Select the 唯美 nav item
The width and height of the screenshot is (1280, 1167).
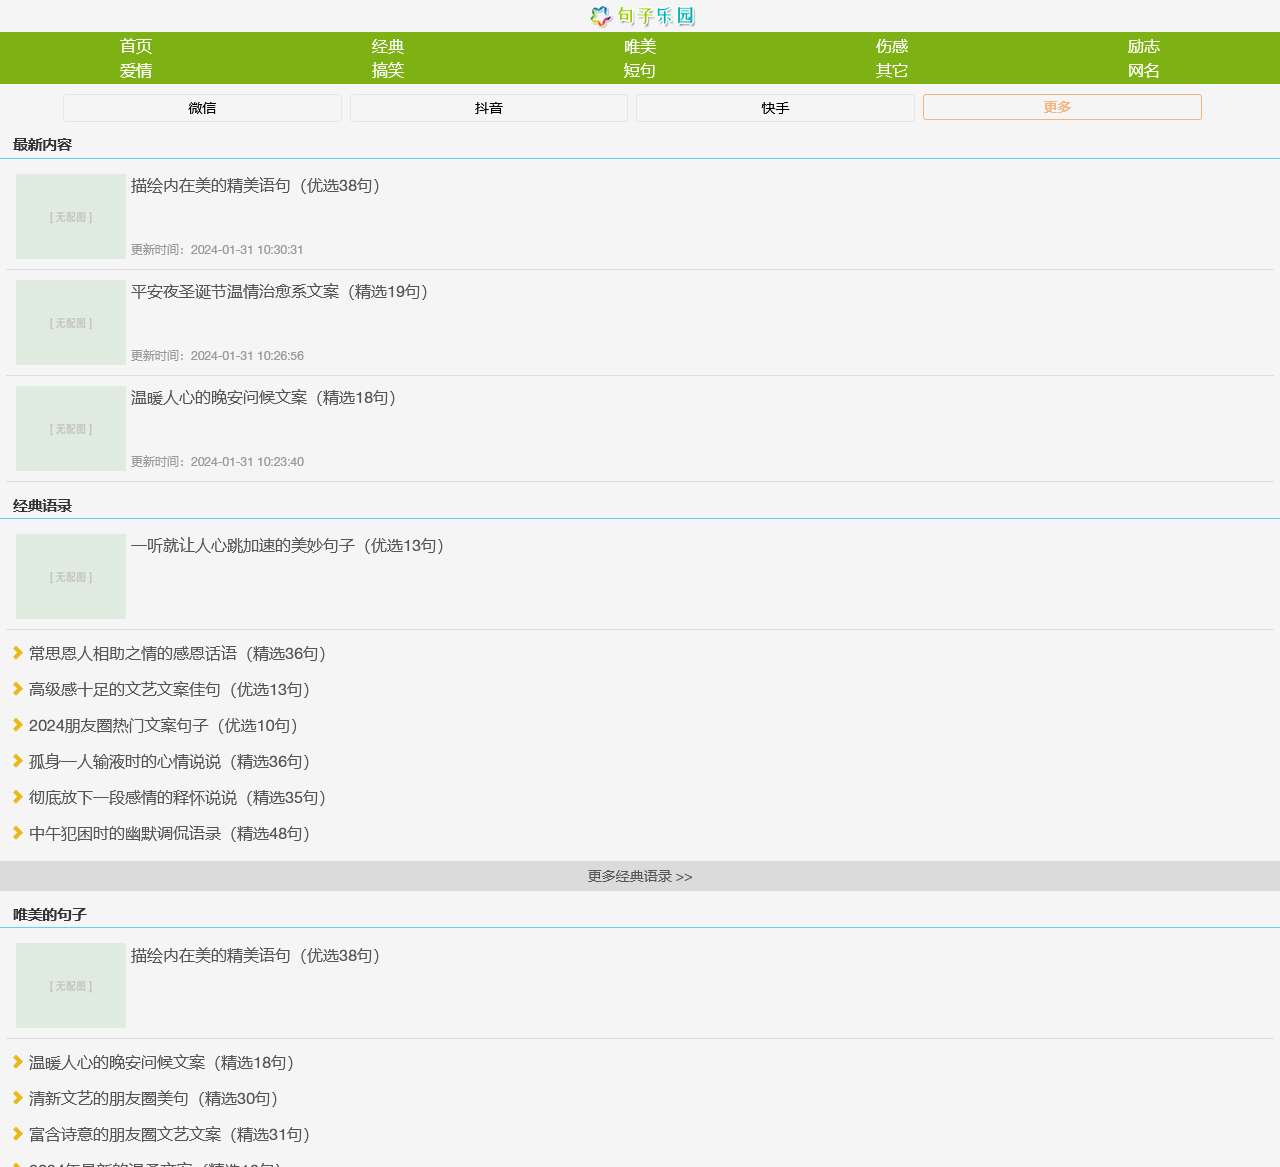640,46
